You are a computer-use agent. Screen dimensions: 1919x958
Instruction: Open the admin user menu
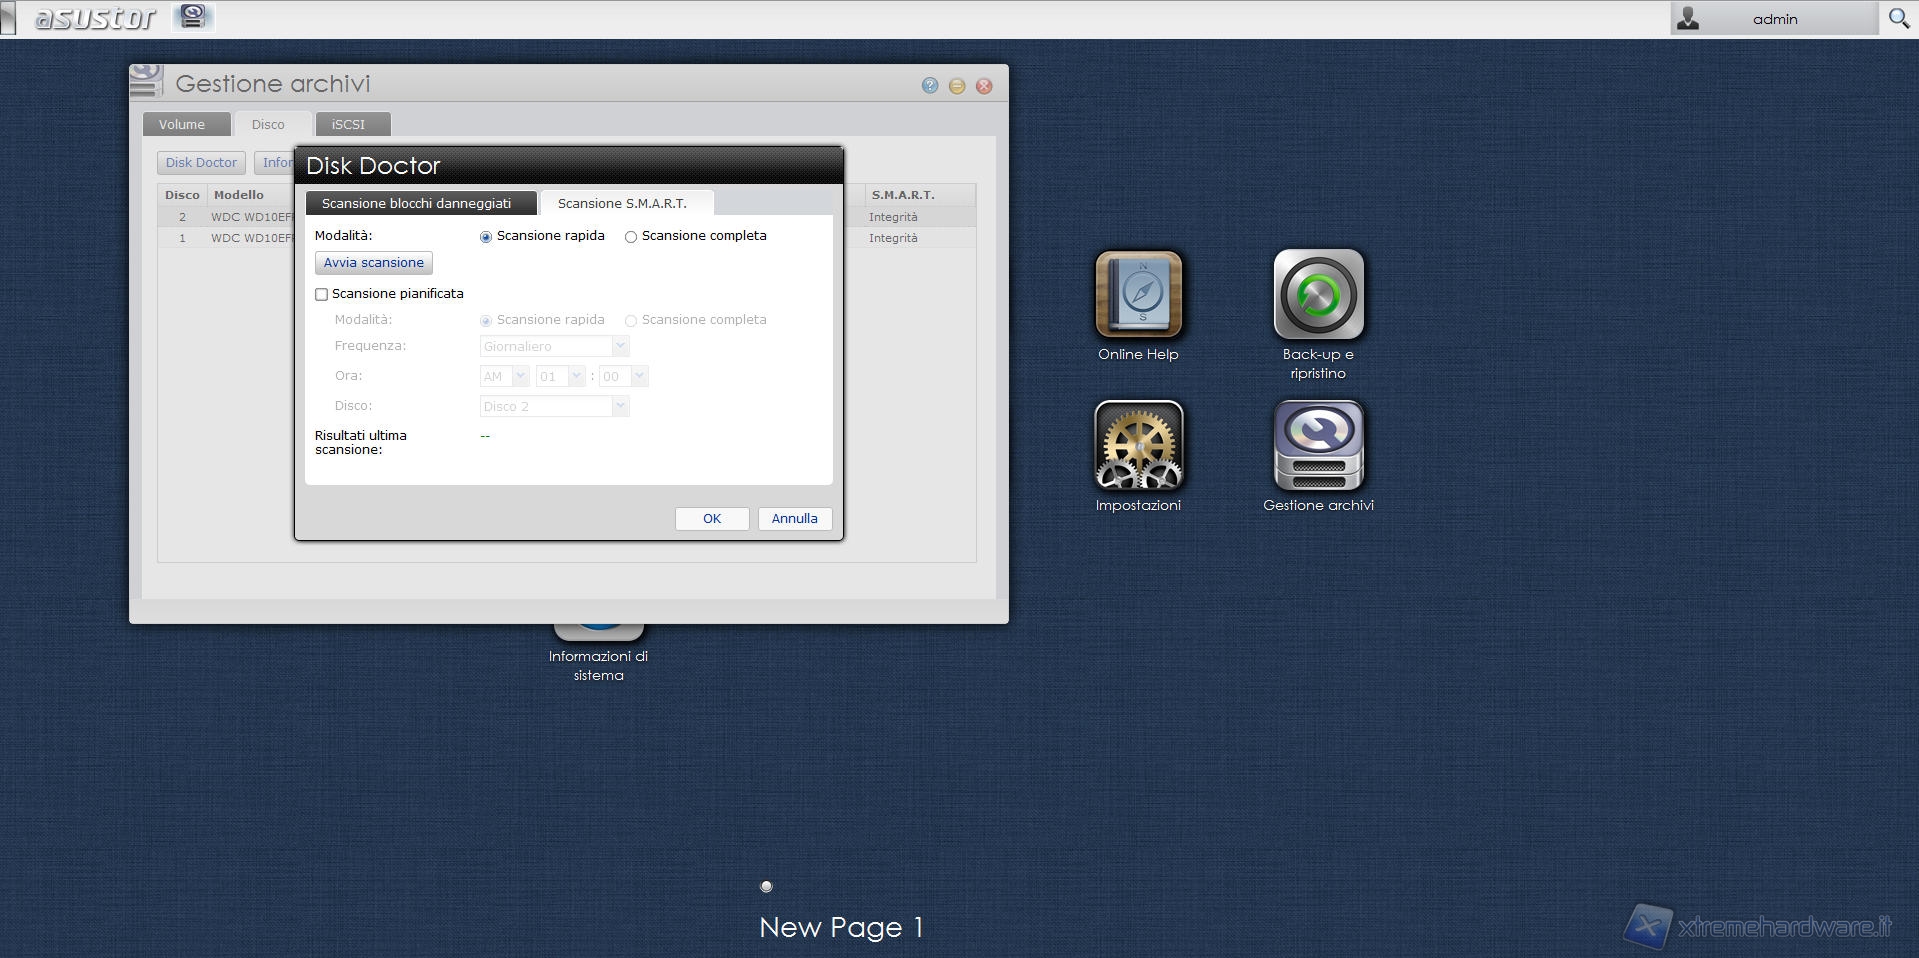1773,19
